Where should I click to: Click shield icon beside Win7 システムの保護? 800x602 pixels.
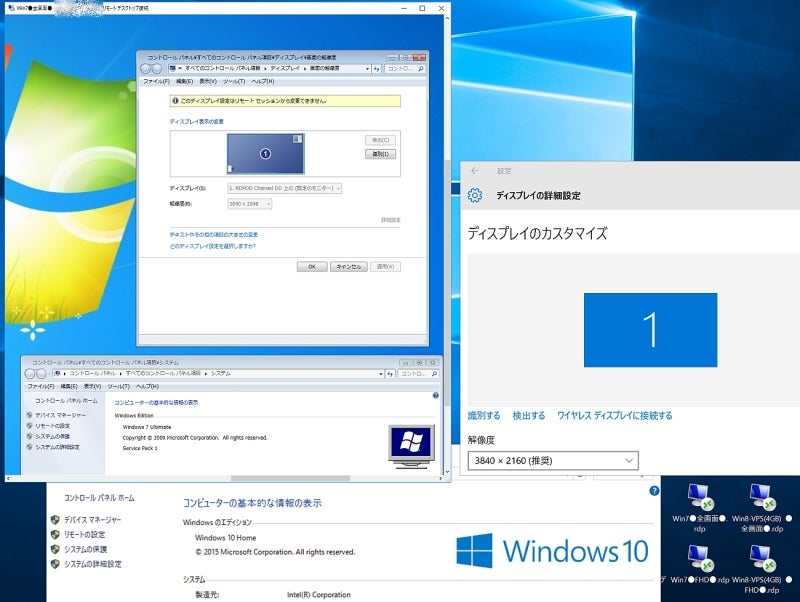pos(30,436)
